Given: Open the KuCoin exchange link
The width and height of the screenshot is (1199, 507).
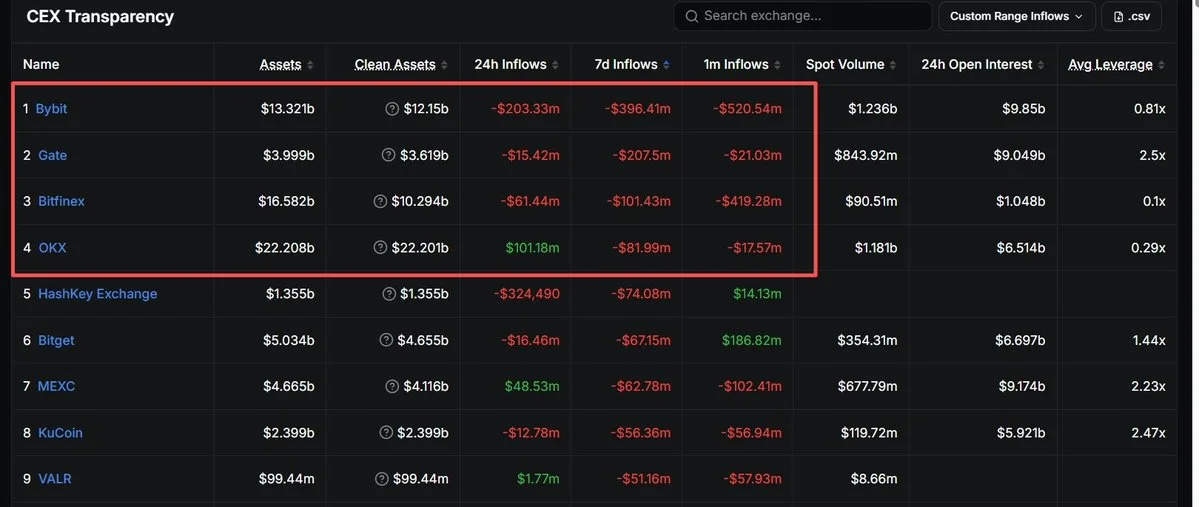Looking at the screenshot, I should point(60,433).
